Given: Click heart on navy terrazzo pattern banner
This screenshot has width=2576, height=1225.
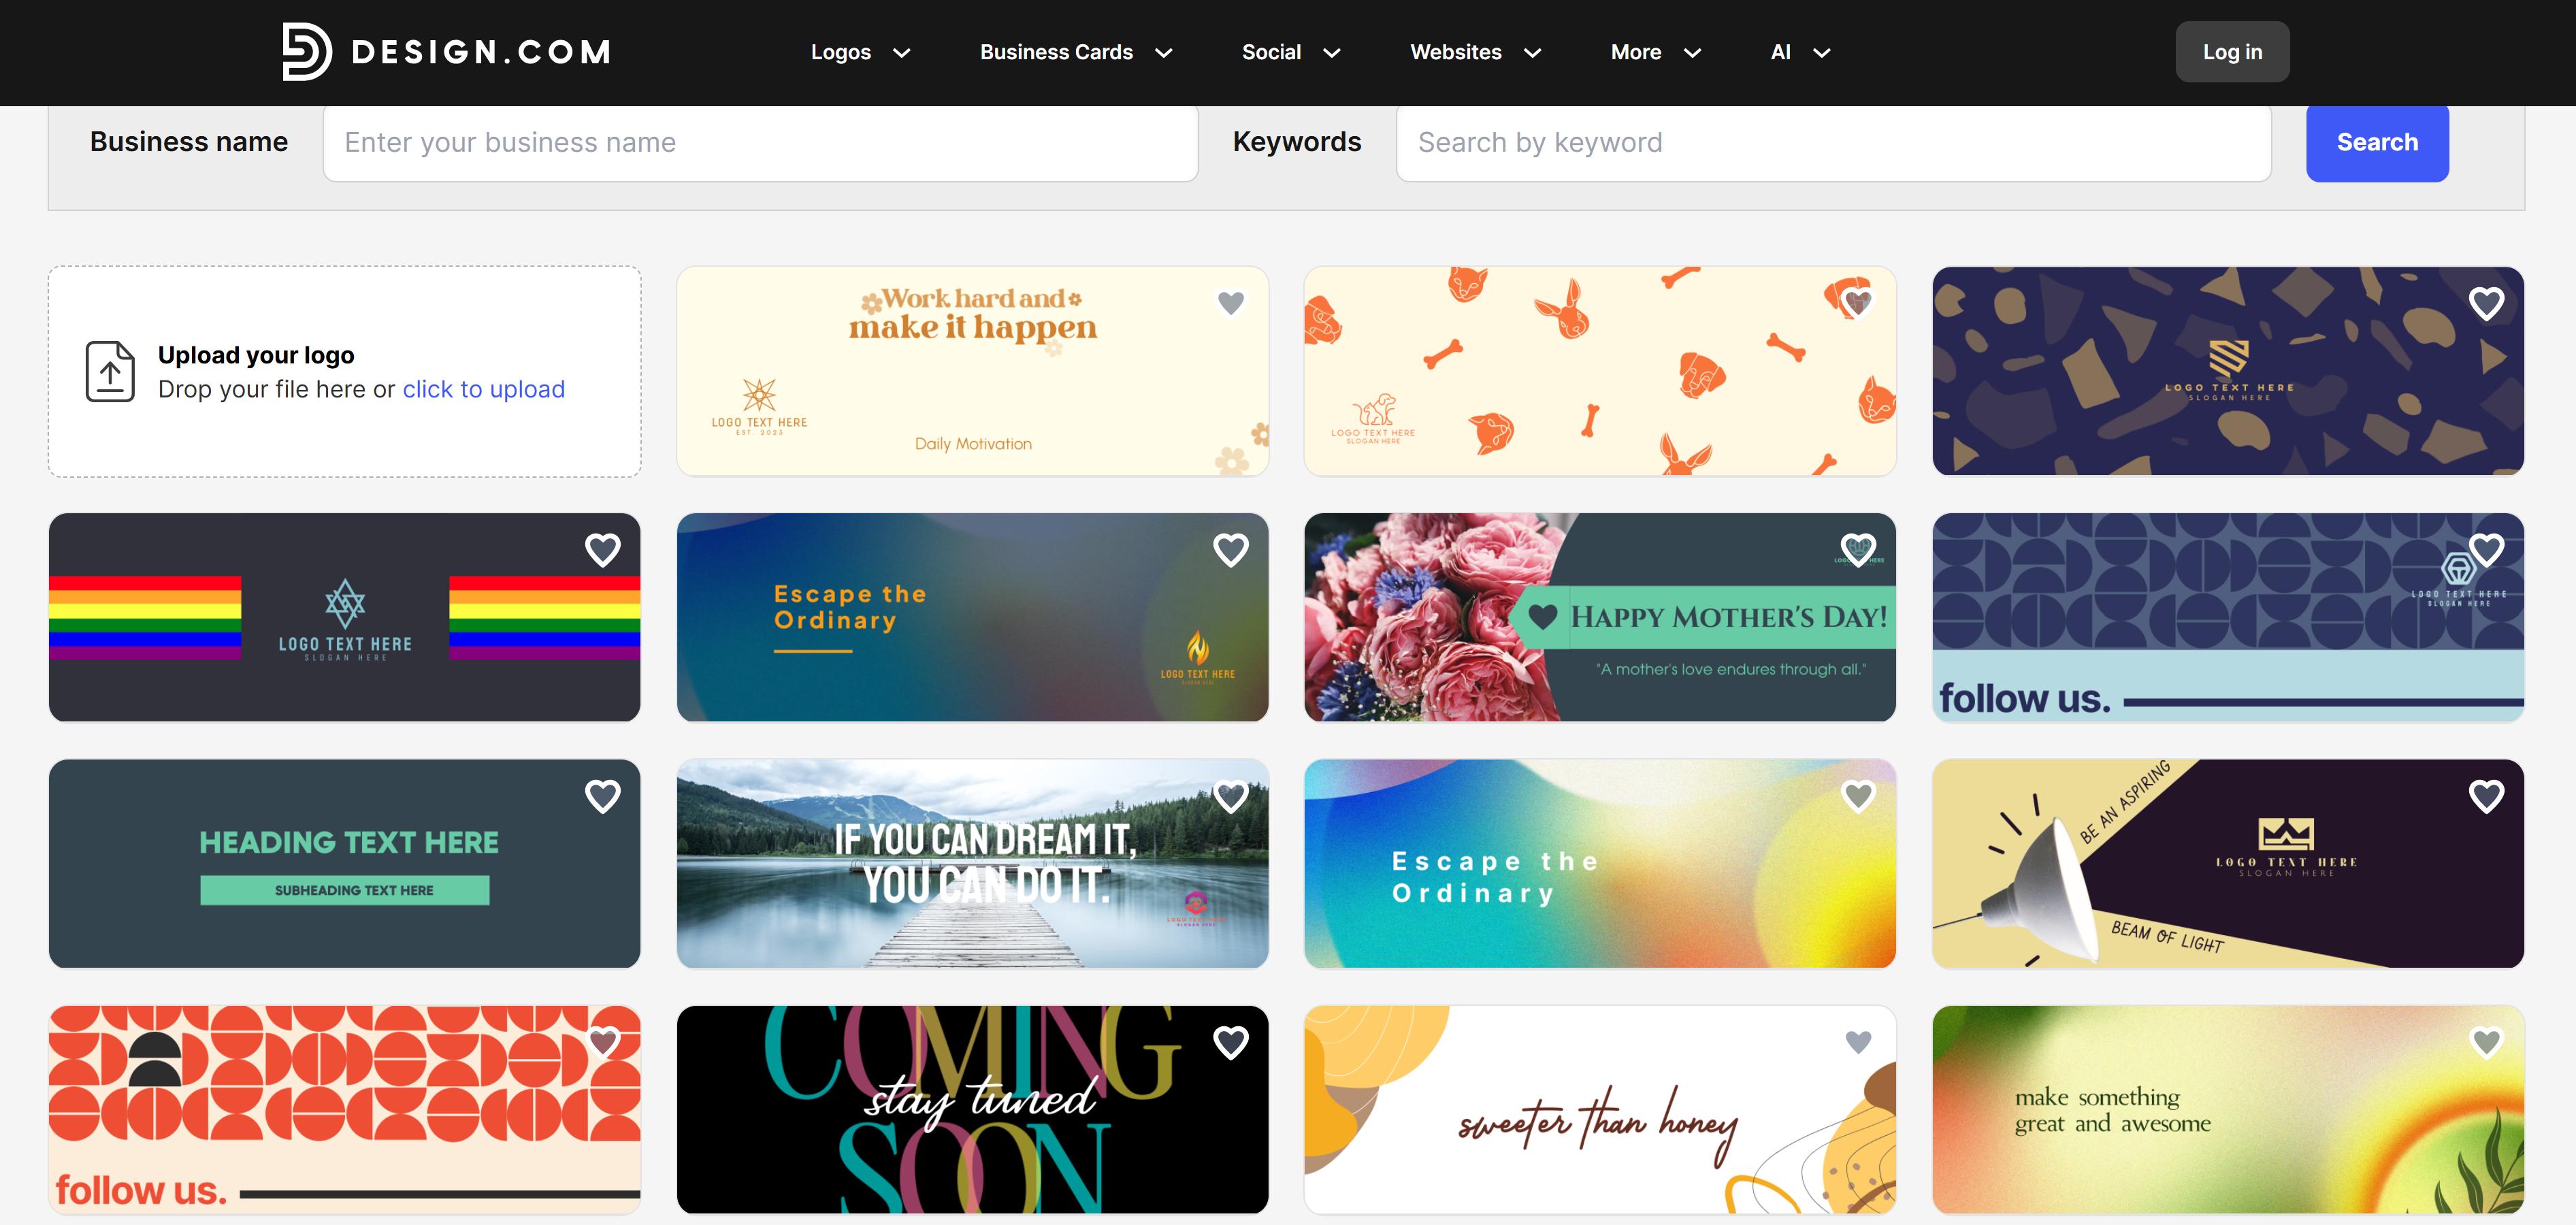Looking at the screenshot, I should 2487,303.
